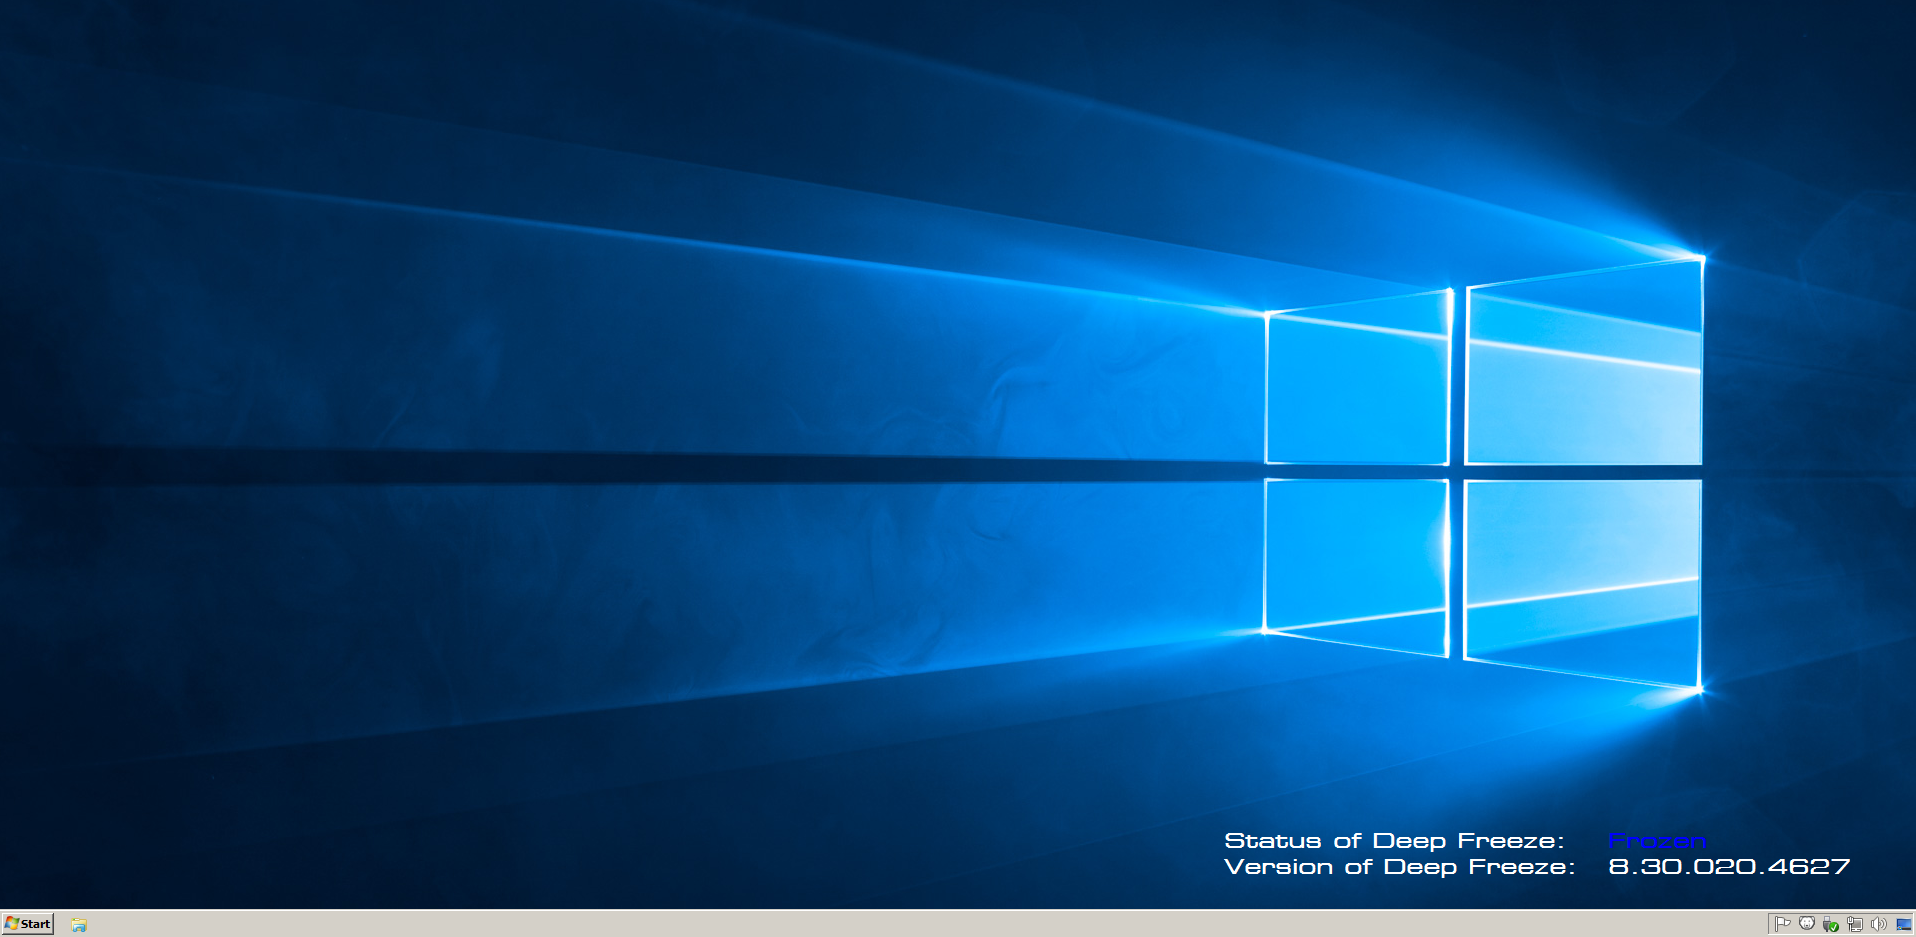Click the version number 8.30.020.4627

[x=1729, y=867]
